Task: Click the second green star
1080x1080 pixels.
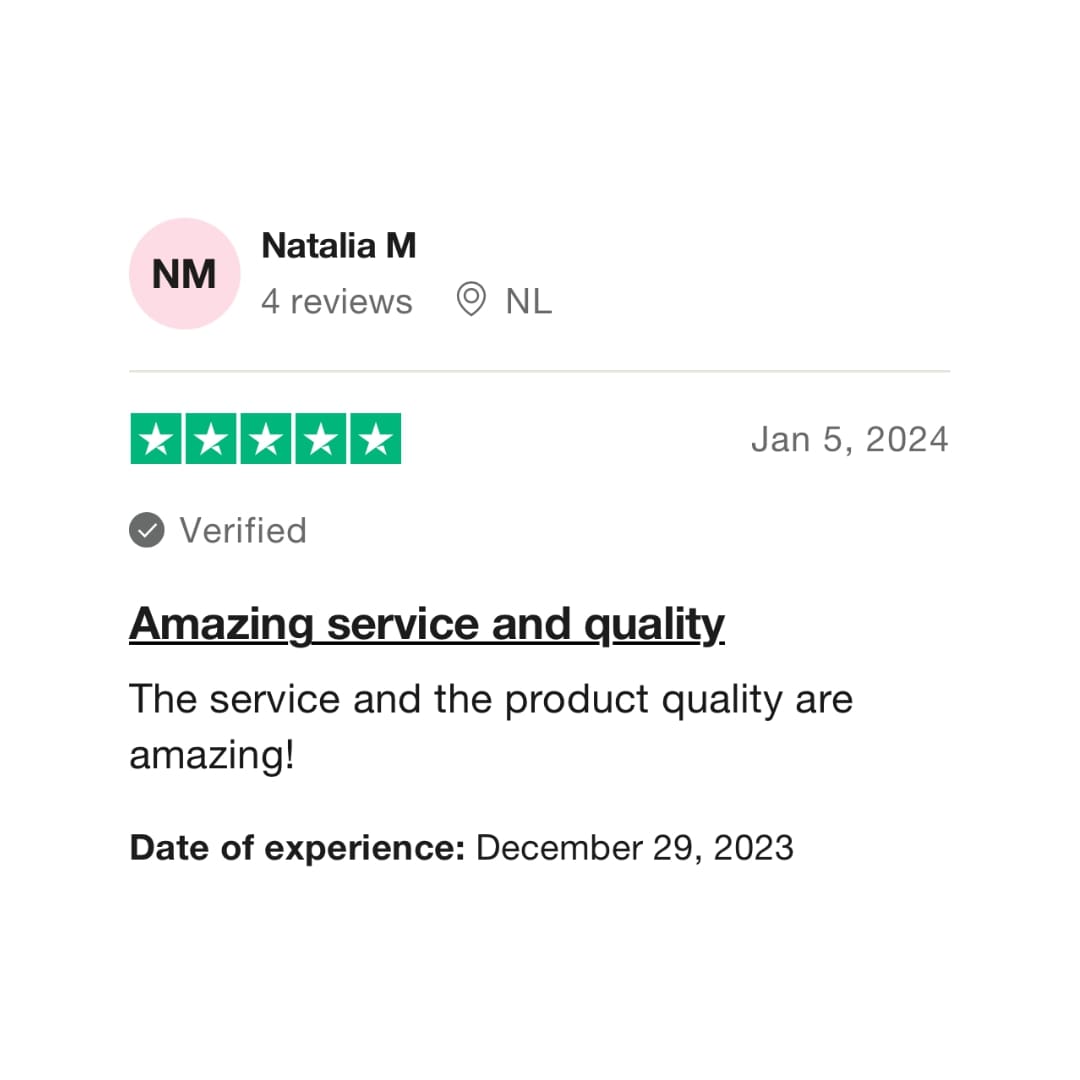Action: pos(211,439)
